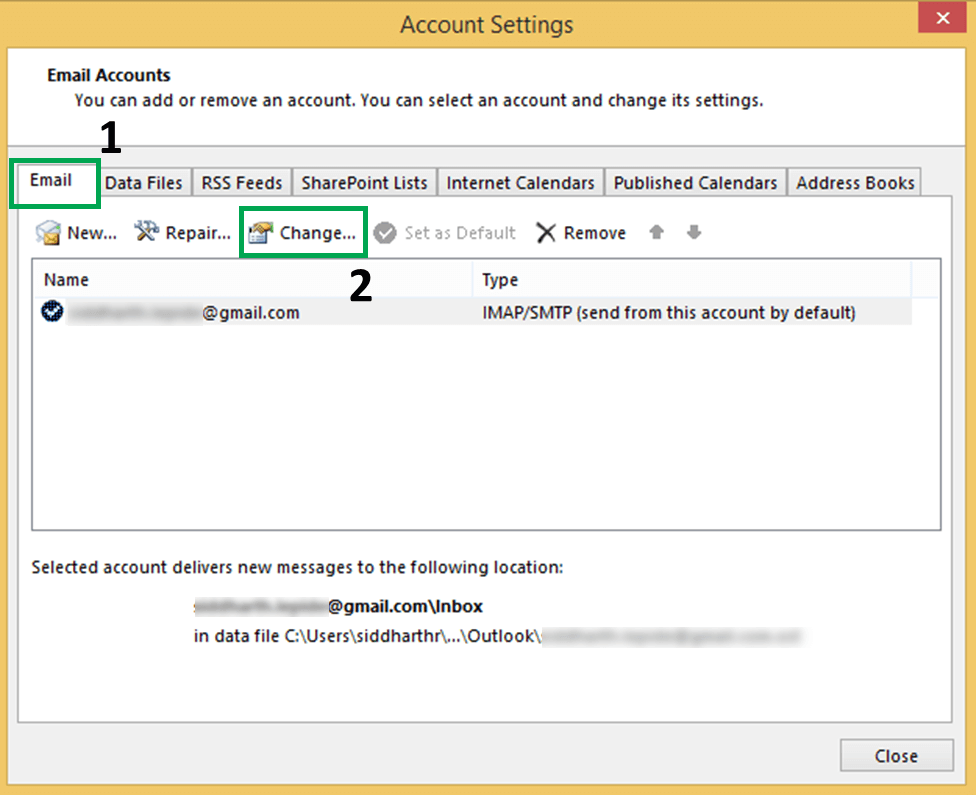
Task: Switch to Address Books tab
Action: [855, 183]
